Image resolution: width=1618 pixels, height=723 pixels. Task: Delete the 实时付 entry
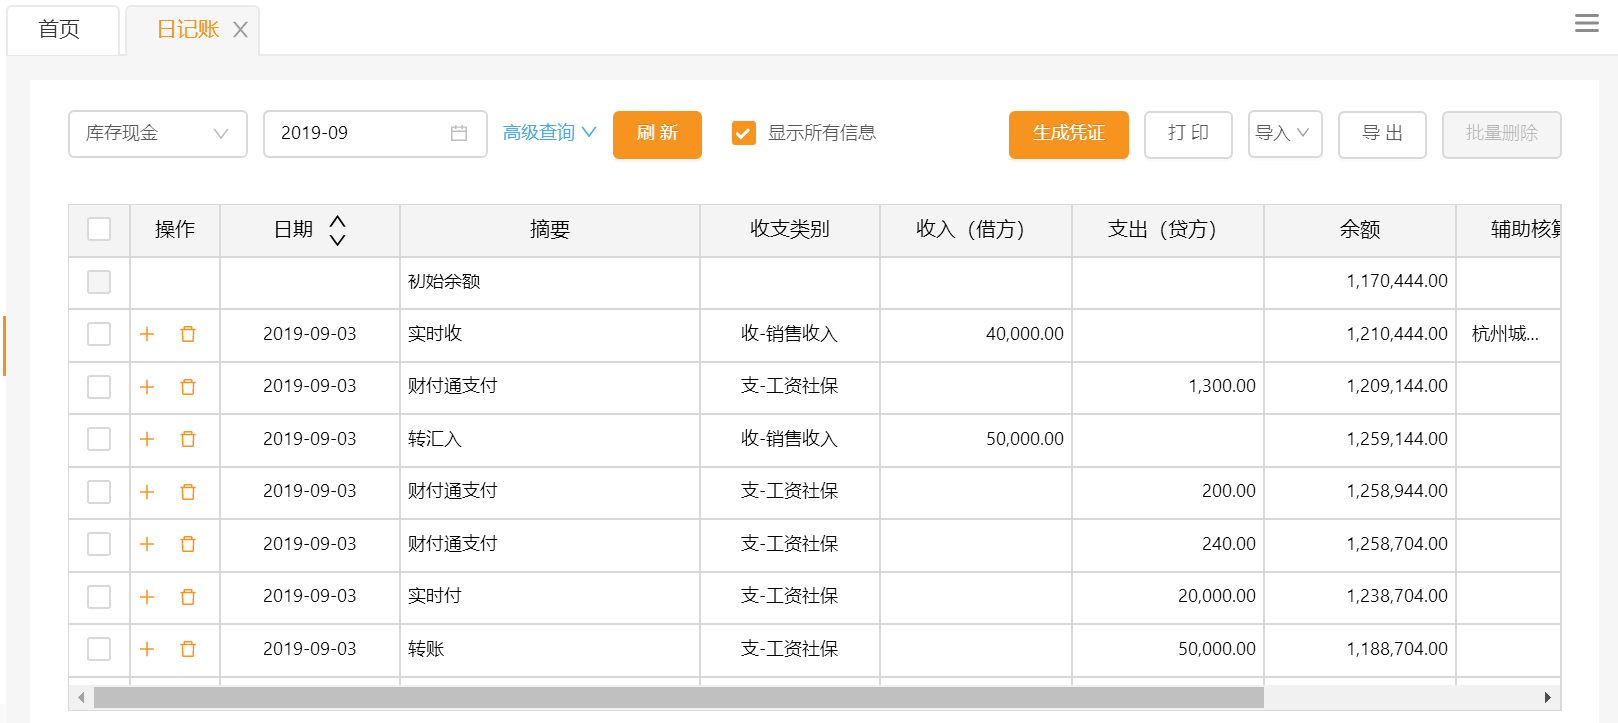[x=188, y=597]
